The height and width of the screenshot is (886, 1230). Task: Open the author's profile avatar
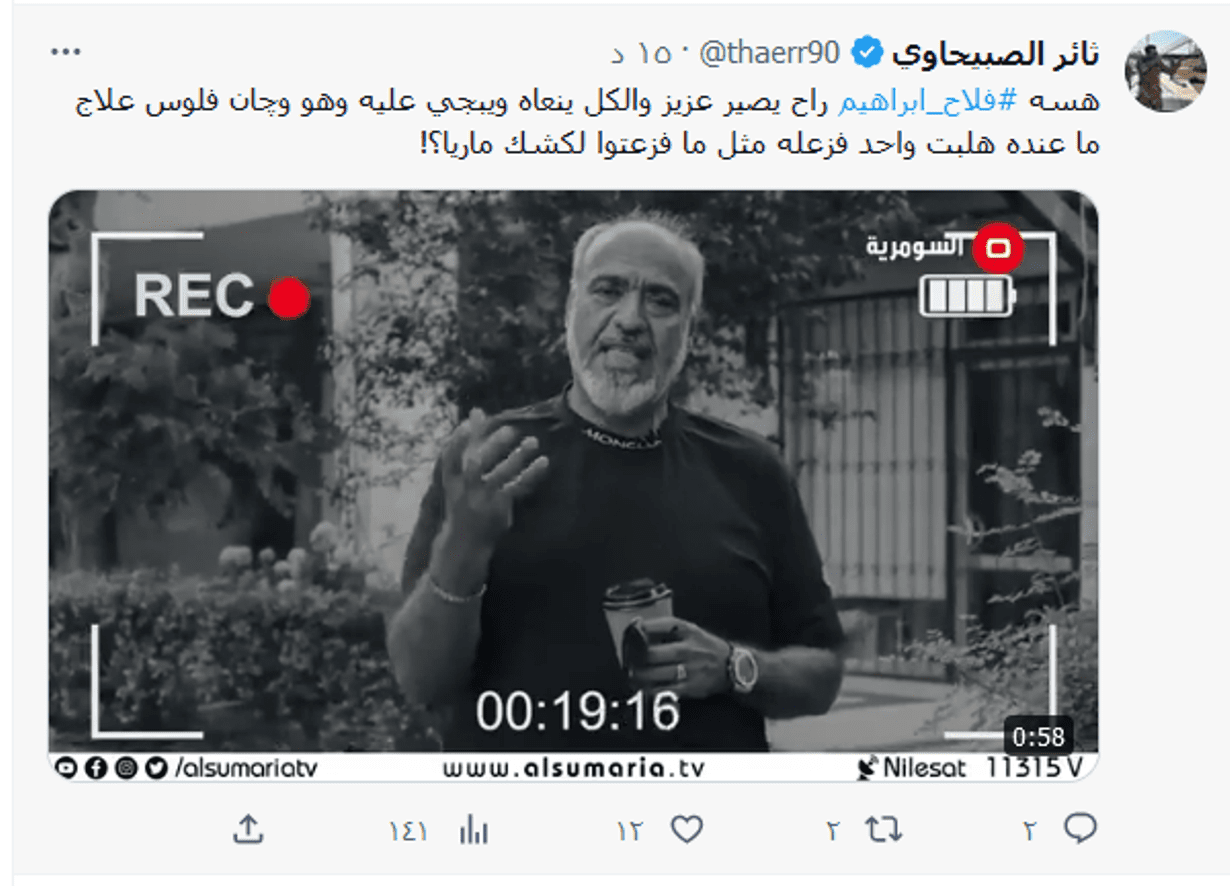(1165, 71)
